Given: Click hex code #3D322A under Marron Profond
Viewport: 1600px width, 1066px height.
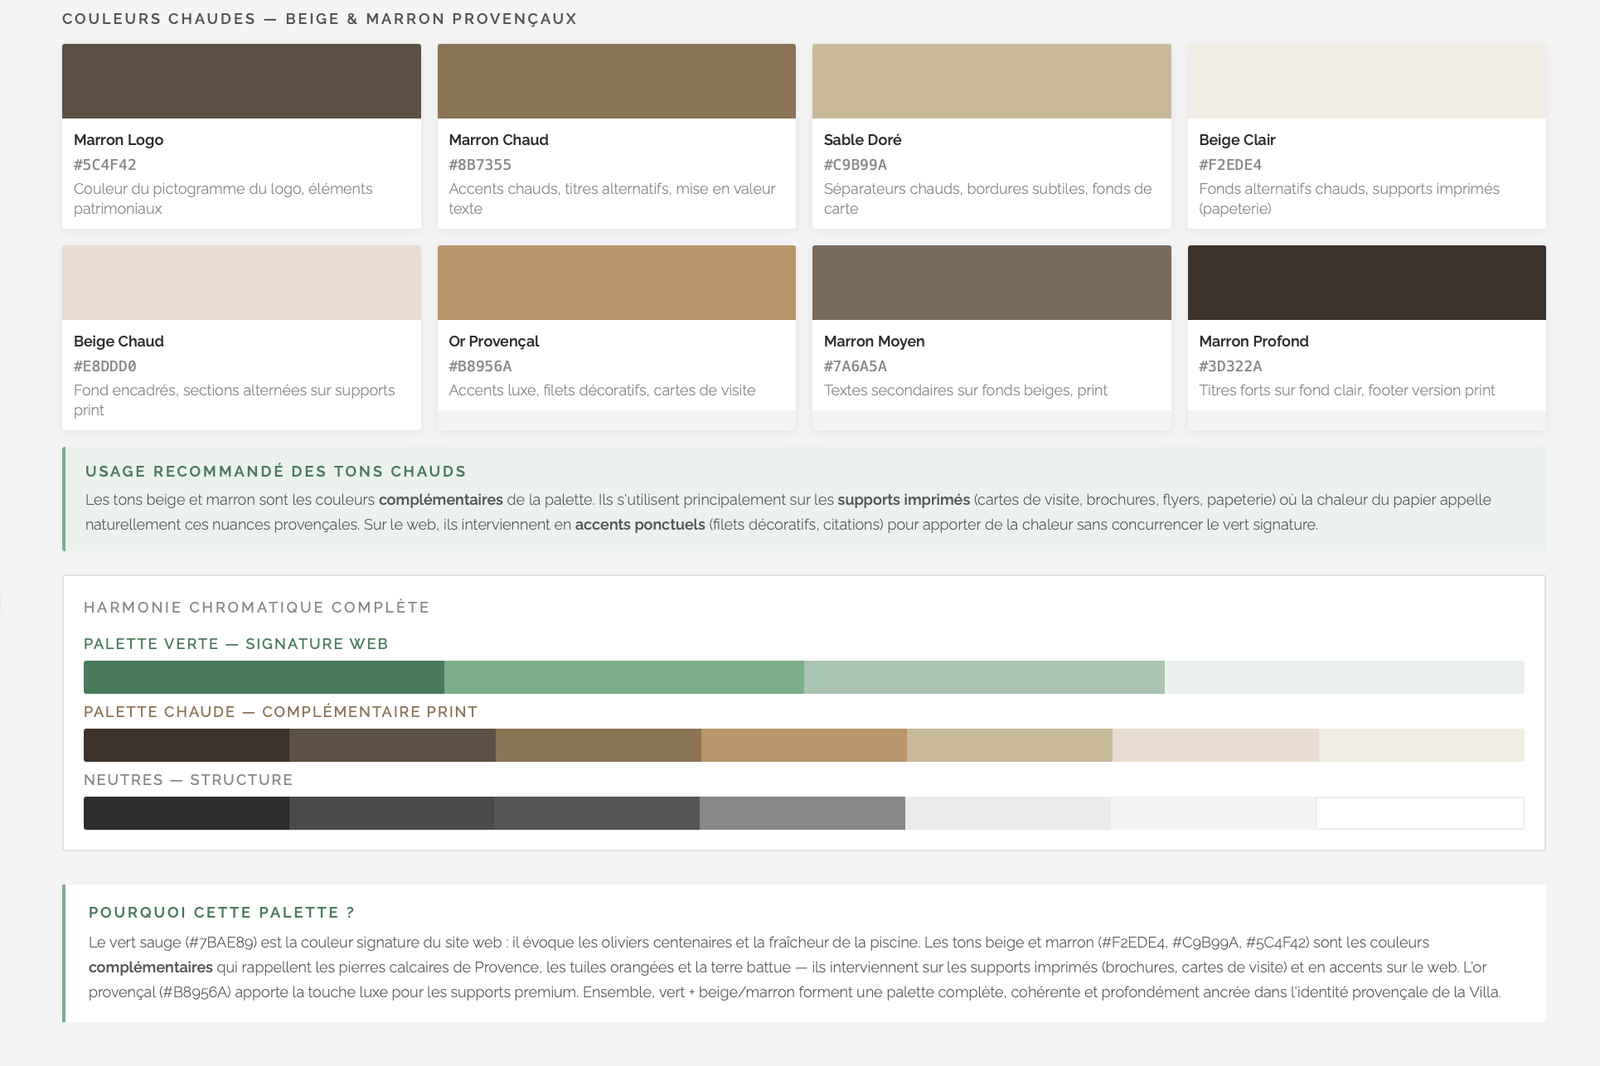Looking at the screenshot, I should pyautogui.click(x=1230, y=367).
